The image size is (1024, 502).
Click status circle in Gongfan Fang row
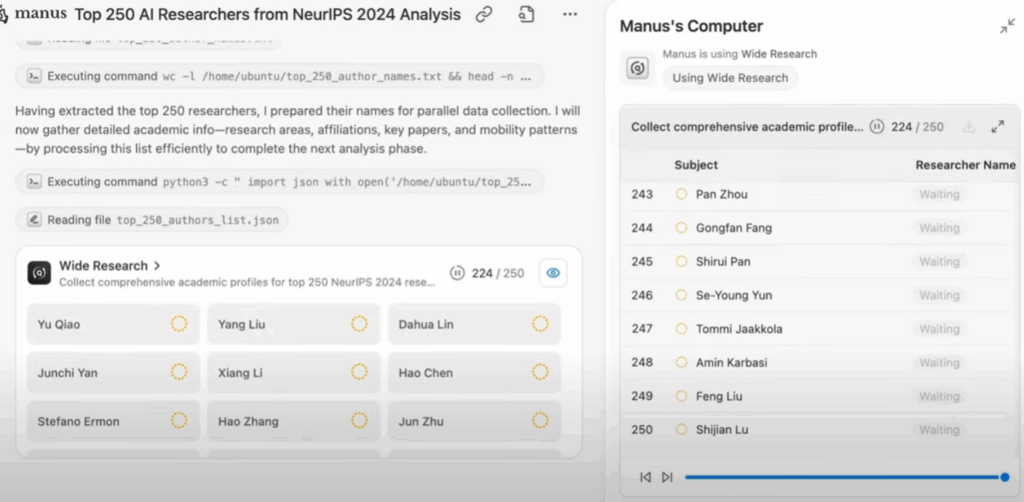(x=681, y=228)
